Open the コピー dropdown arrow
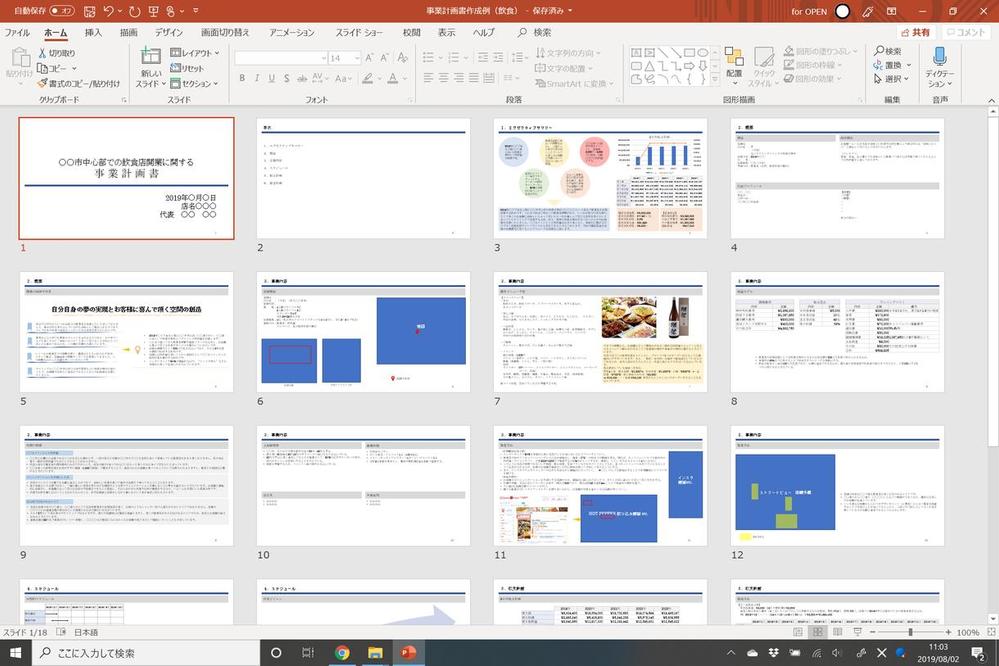999x666 pixels. click(74, 68)
